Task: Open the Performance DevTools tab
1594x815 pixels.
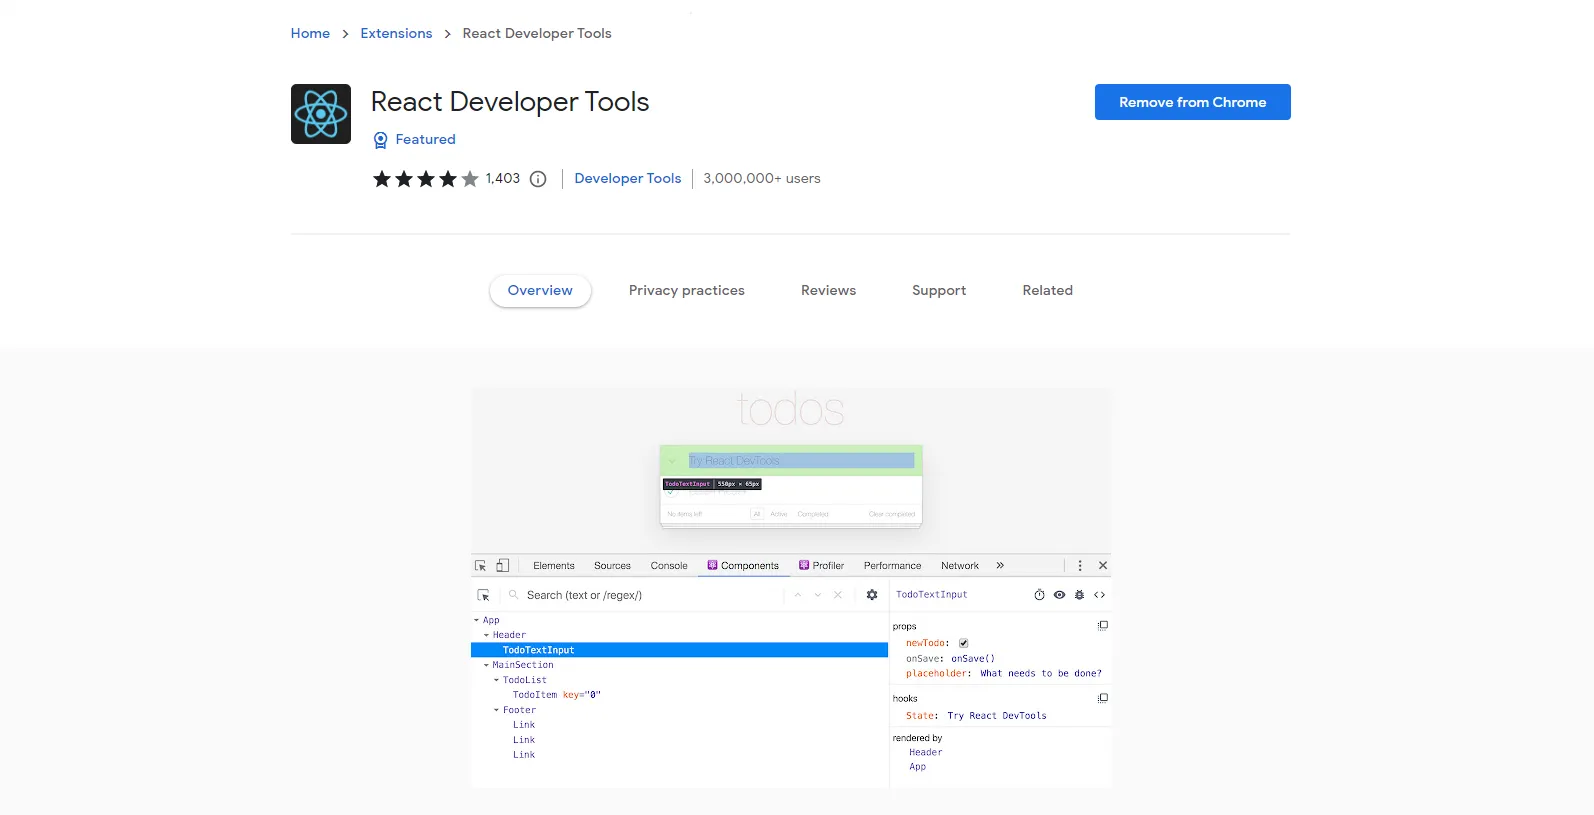Action: [893, 566]
